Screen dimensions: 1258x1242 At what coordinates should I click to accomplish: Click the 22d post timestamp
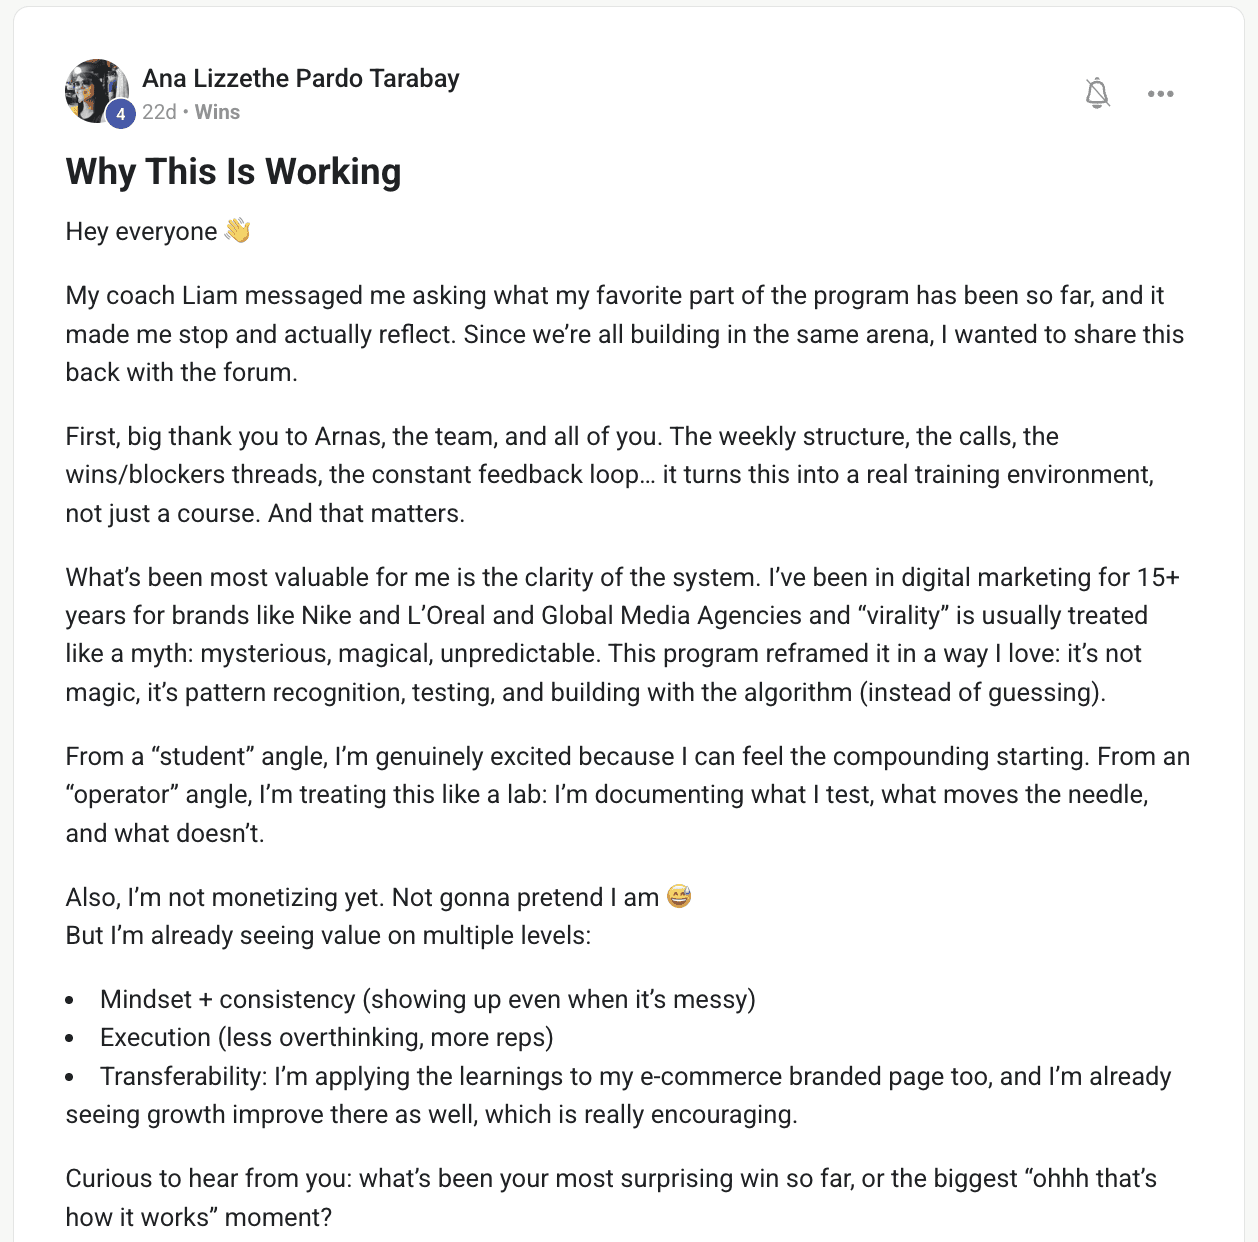point(159,112)
